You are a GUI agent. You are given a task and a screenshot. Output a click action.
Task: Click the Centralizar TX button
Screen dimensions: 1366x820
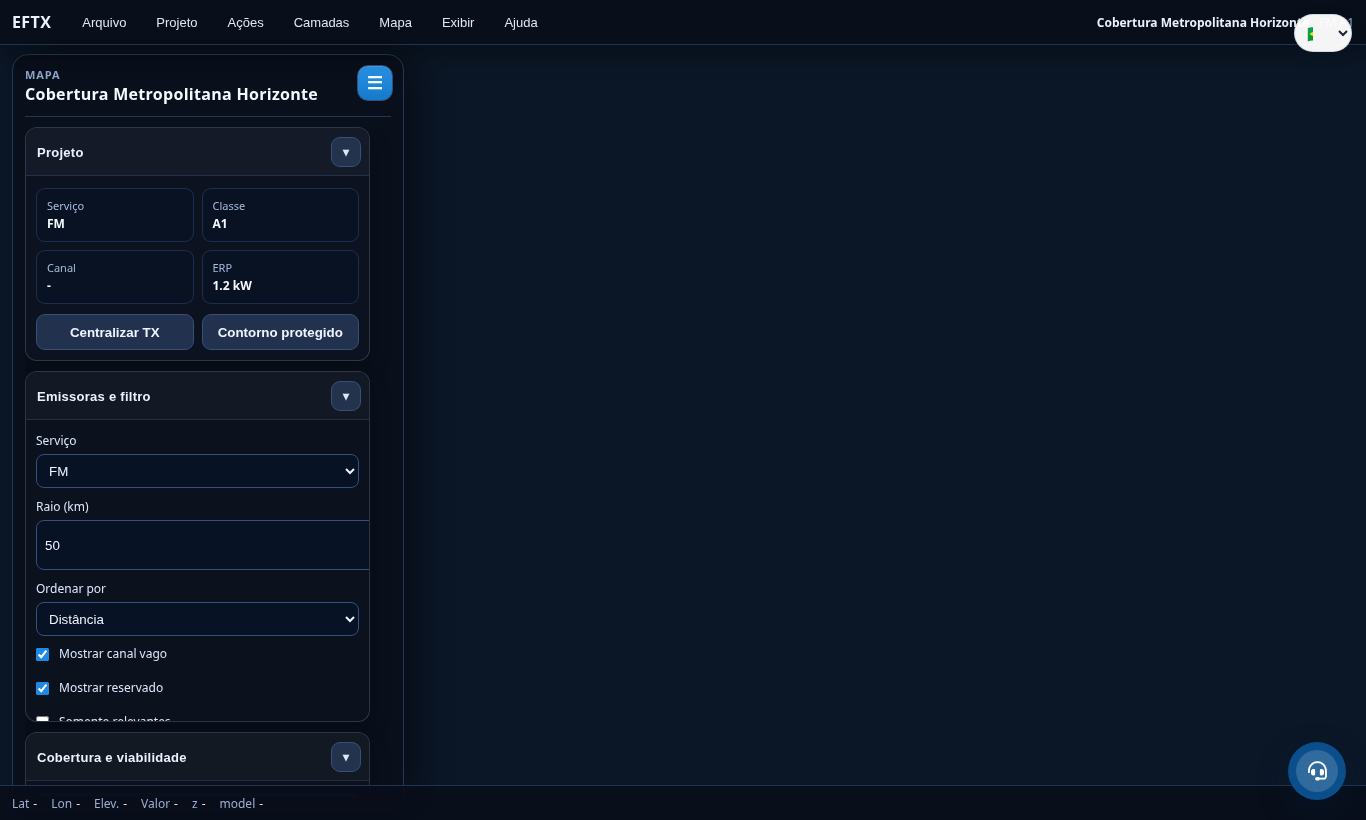click(x=115, y=332)
